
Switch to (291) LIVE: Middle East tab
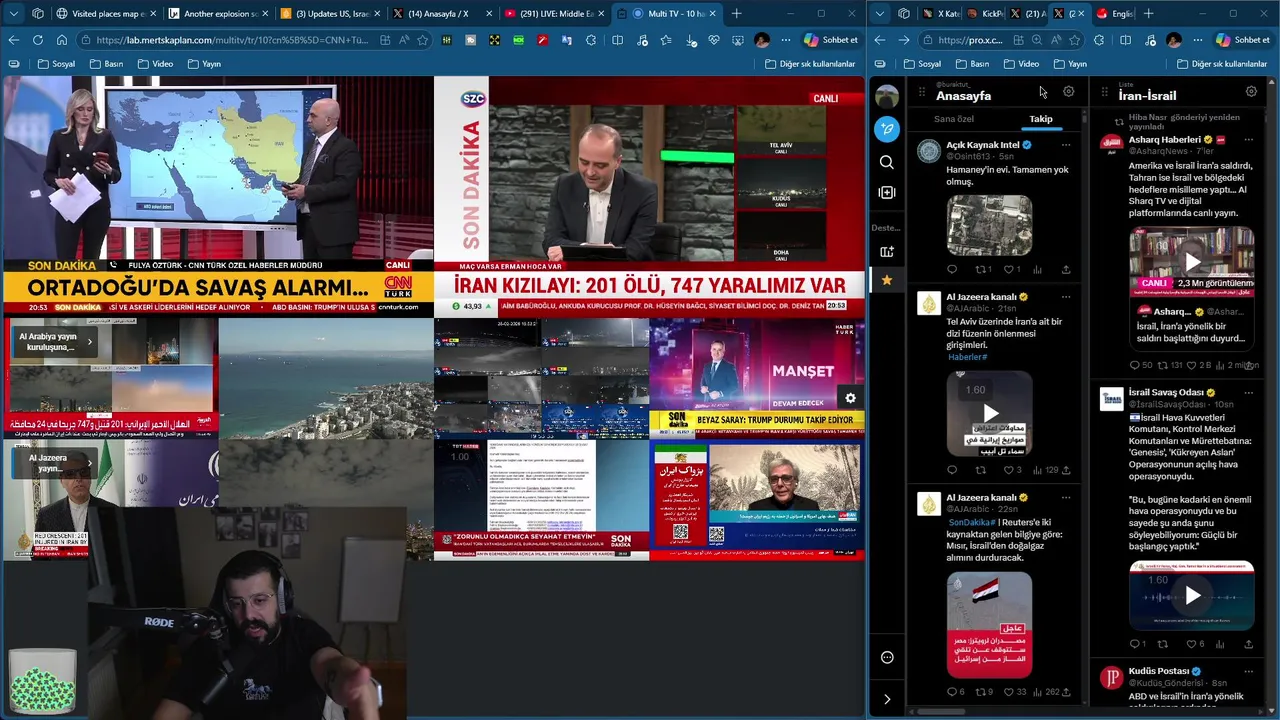coord(554,13)
